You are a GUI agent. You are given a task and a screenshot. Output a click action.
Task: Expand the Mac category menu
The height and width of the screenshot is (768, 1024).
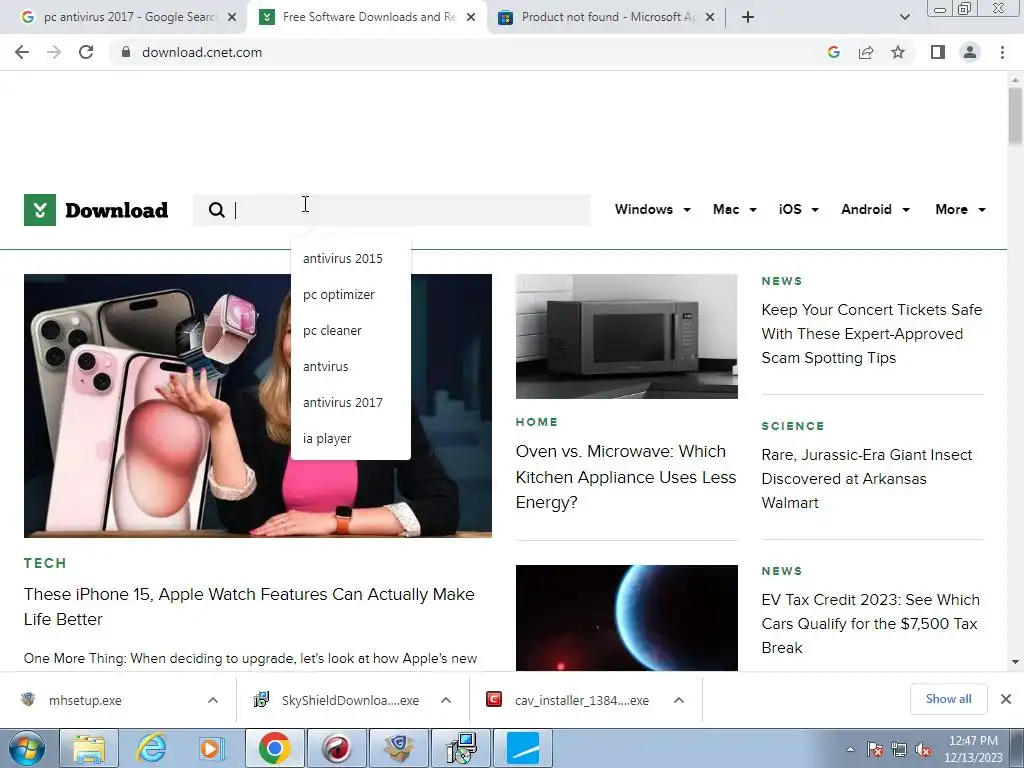point(735,210)
